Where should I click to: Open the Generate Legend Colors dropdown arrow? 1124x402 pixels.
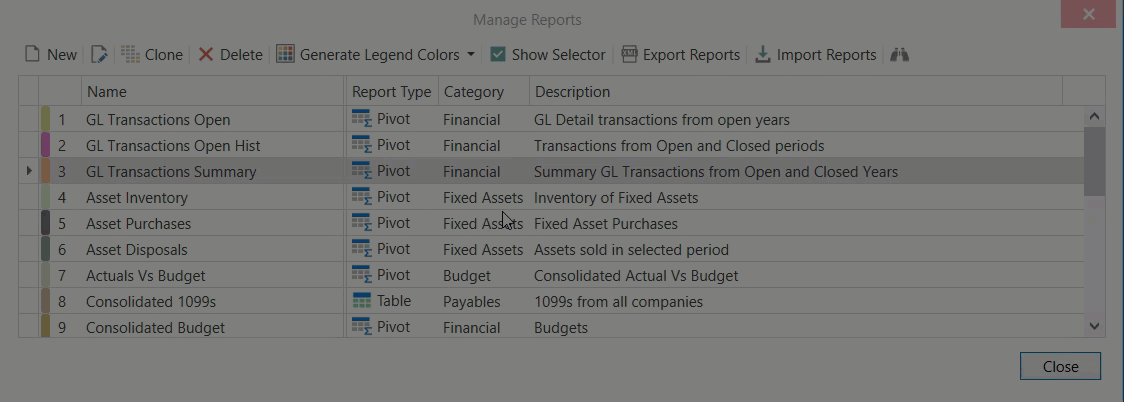pyautogui.click(x=471, y=55)
